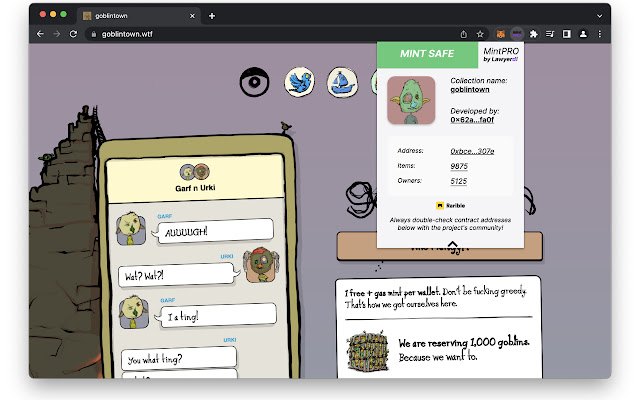The image size is (640, 400).
Task: Reload the goblintown.wtf page
Action: click(x=73, y=34)
